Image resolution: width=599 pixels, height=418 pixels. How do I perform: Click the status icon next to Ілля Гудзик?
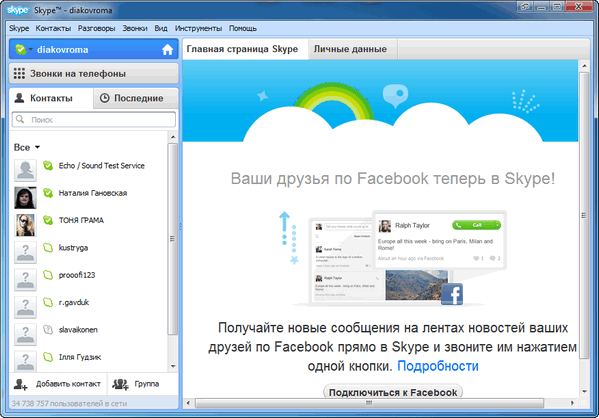coord(48,357)
